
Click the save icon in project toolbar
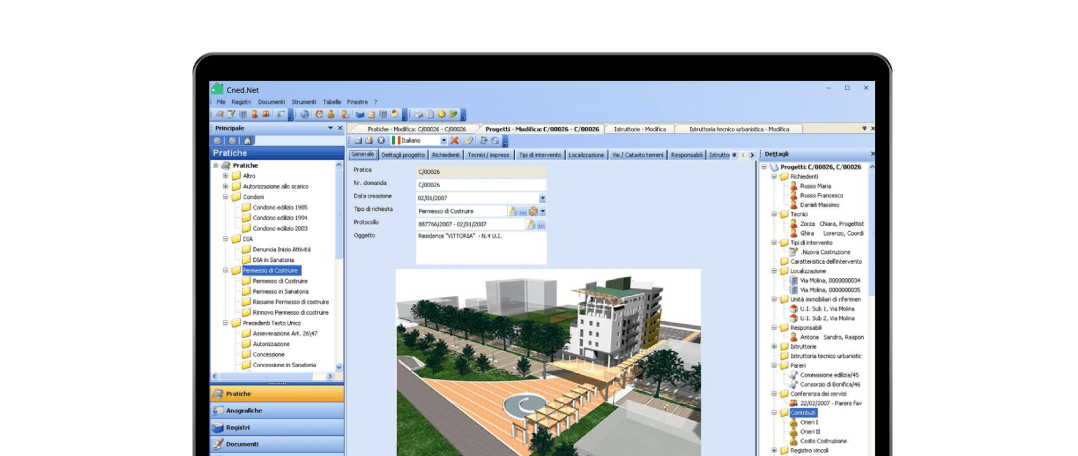coord(357,141)
